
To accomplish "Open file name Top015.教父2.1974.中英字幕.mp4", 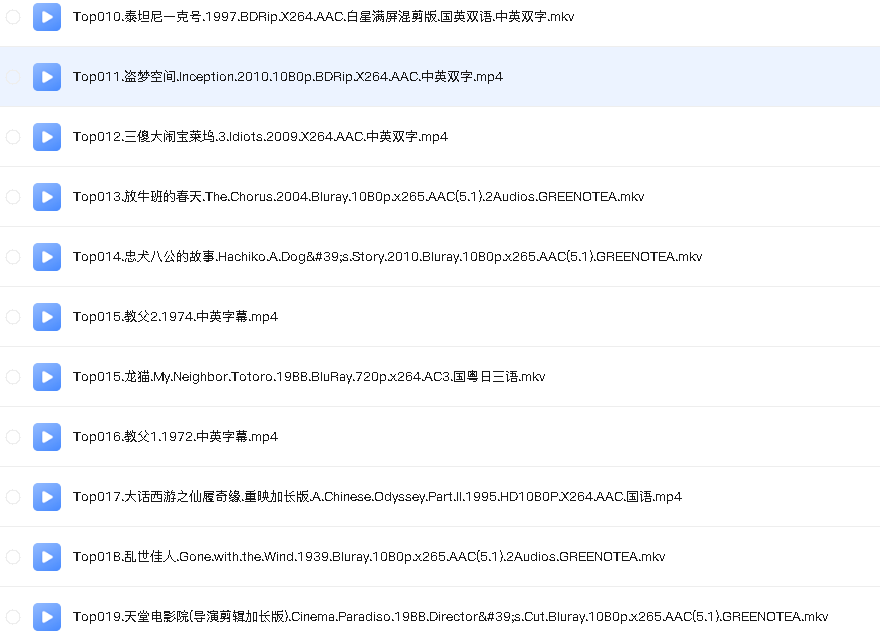I will [x=175, y=317].
